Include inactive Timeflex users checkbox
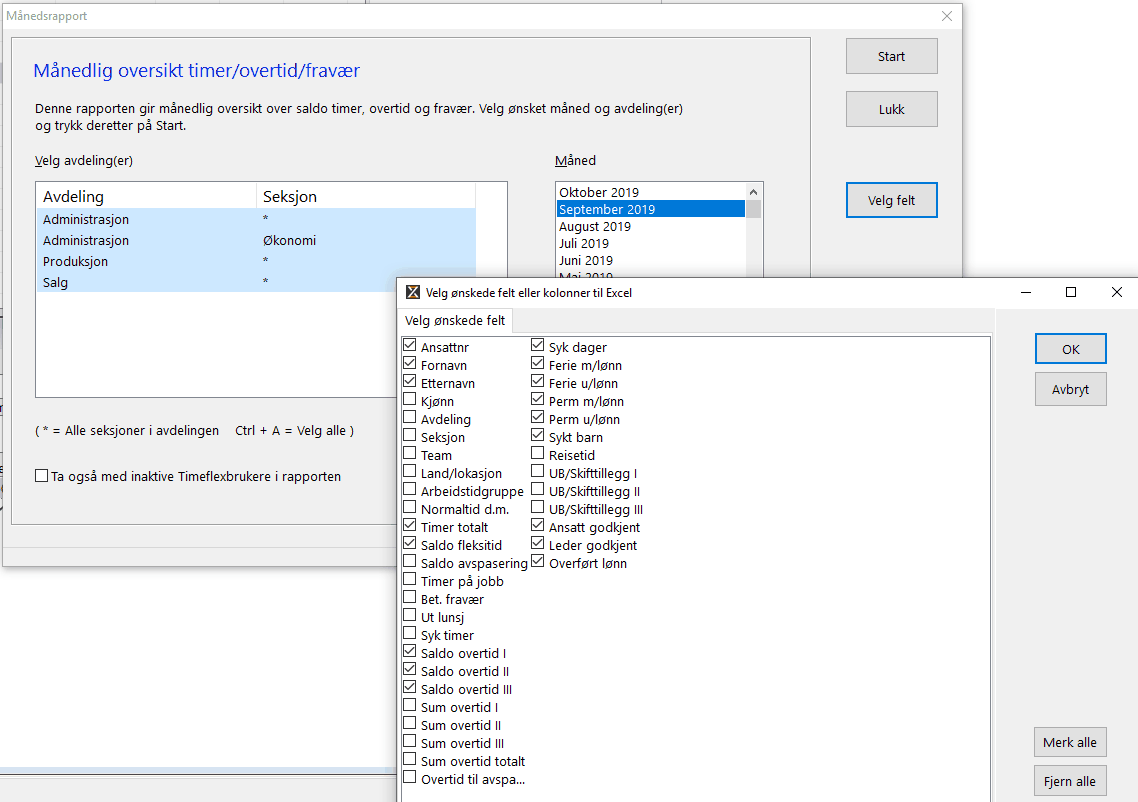 (x=42, y=477)
